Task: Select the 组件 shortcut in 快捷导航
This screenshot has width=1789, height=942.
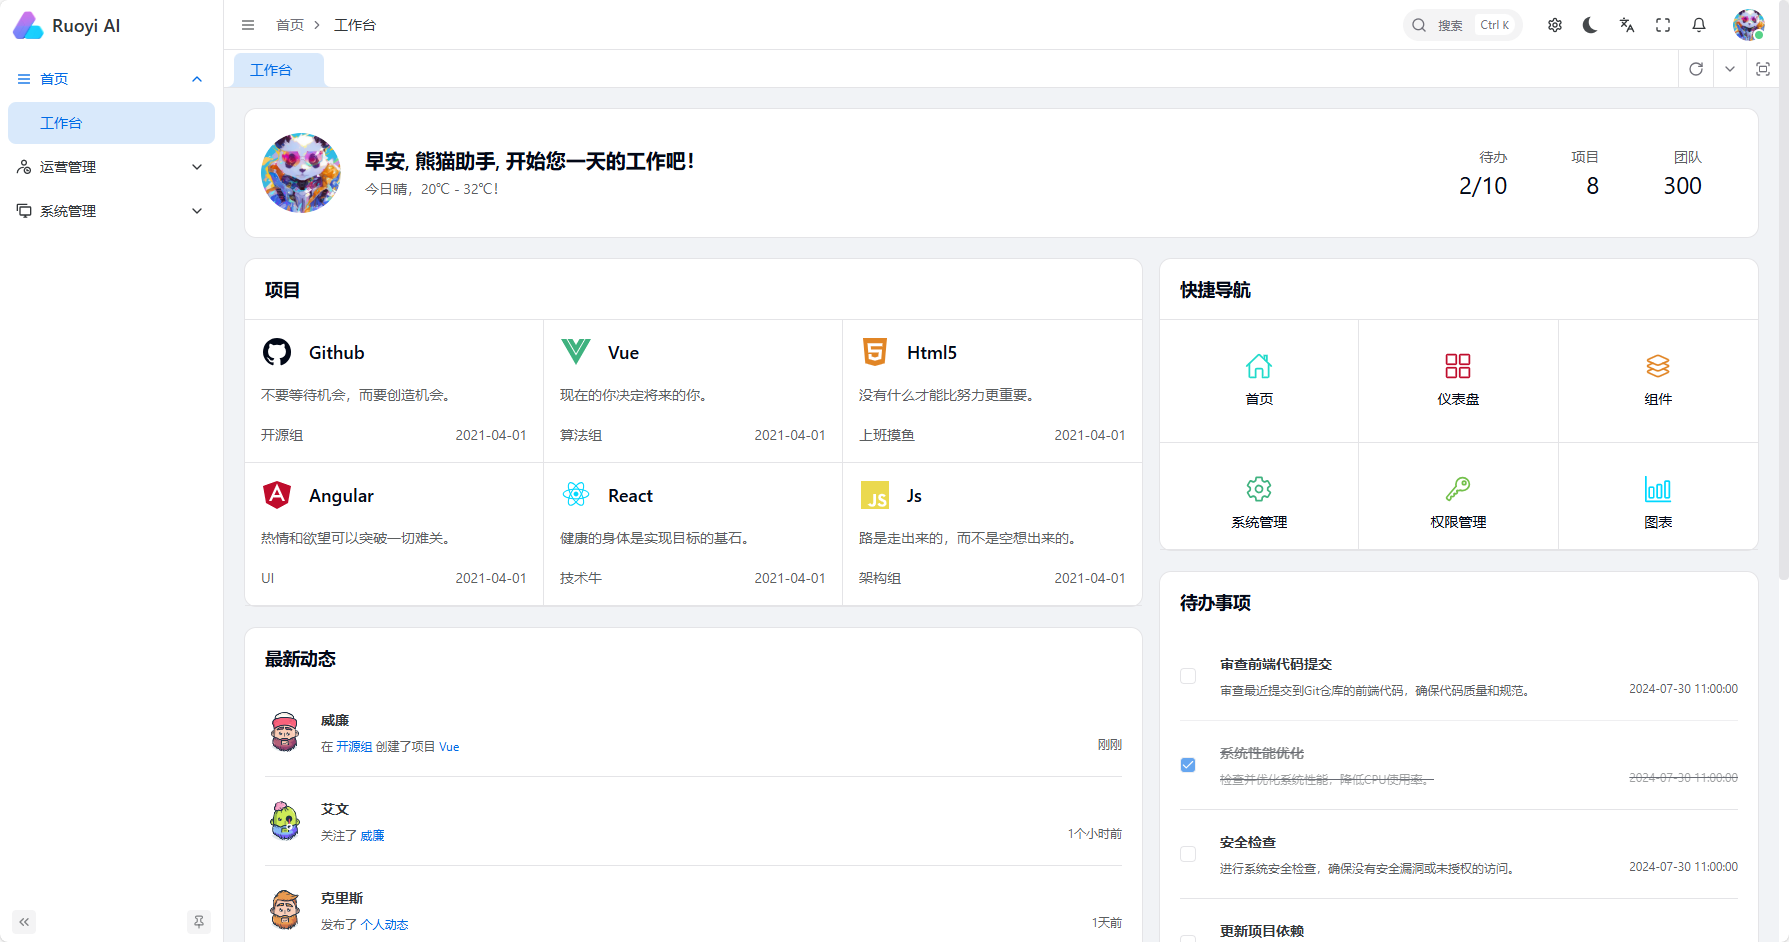Action: coord(1658,380)
